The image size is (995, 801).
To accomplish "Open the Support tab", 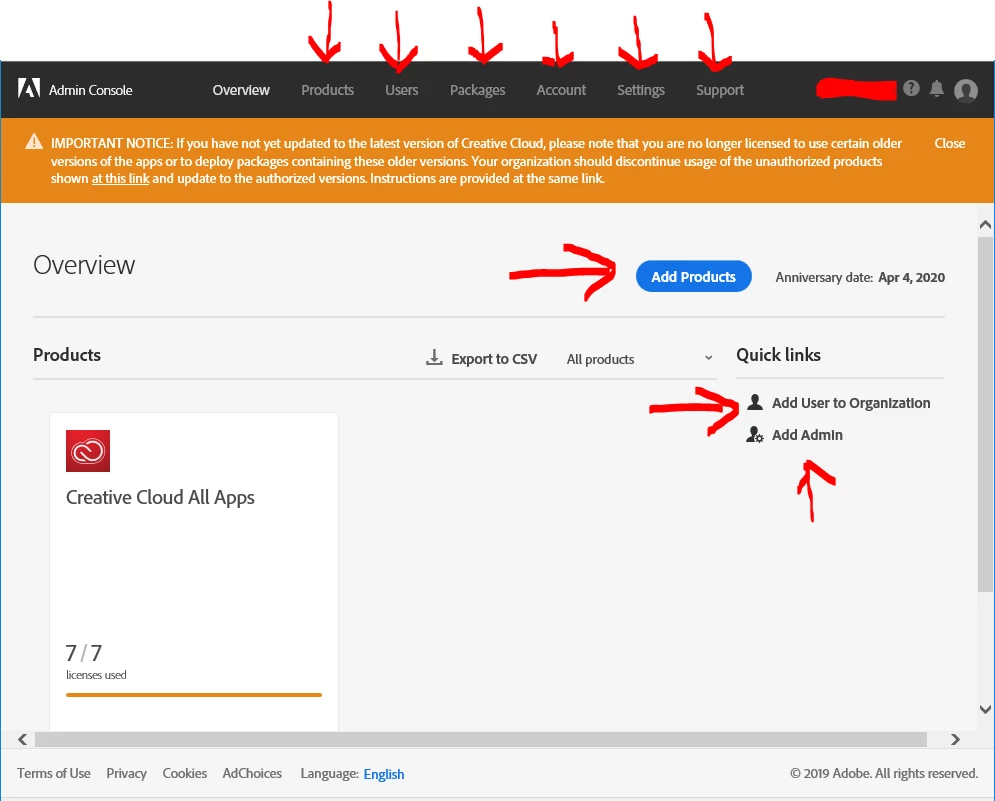I will tap(720, 90).
